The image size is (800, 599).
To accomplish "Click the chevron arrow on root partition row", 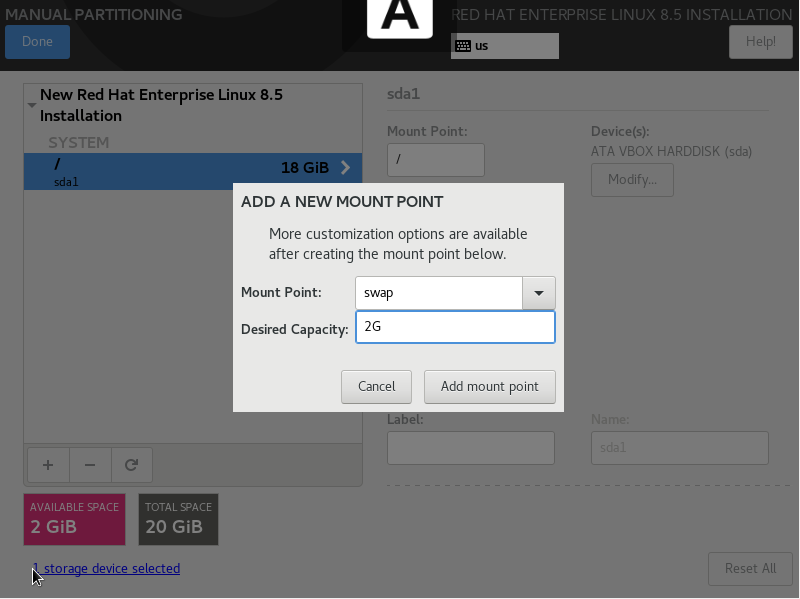I will (x=345, y=167).
